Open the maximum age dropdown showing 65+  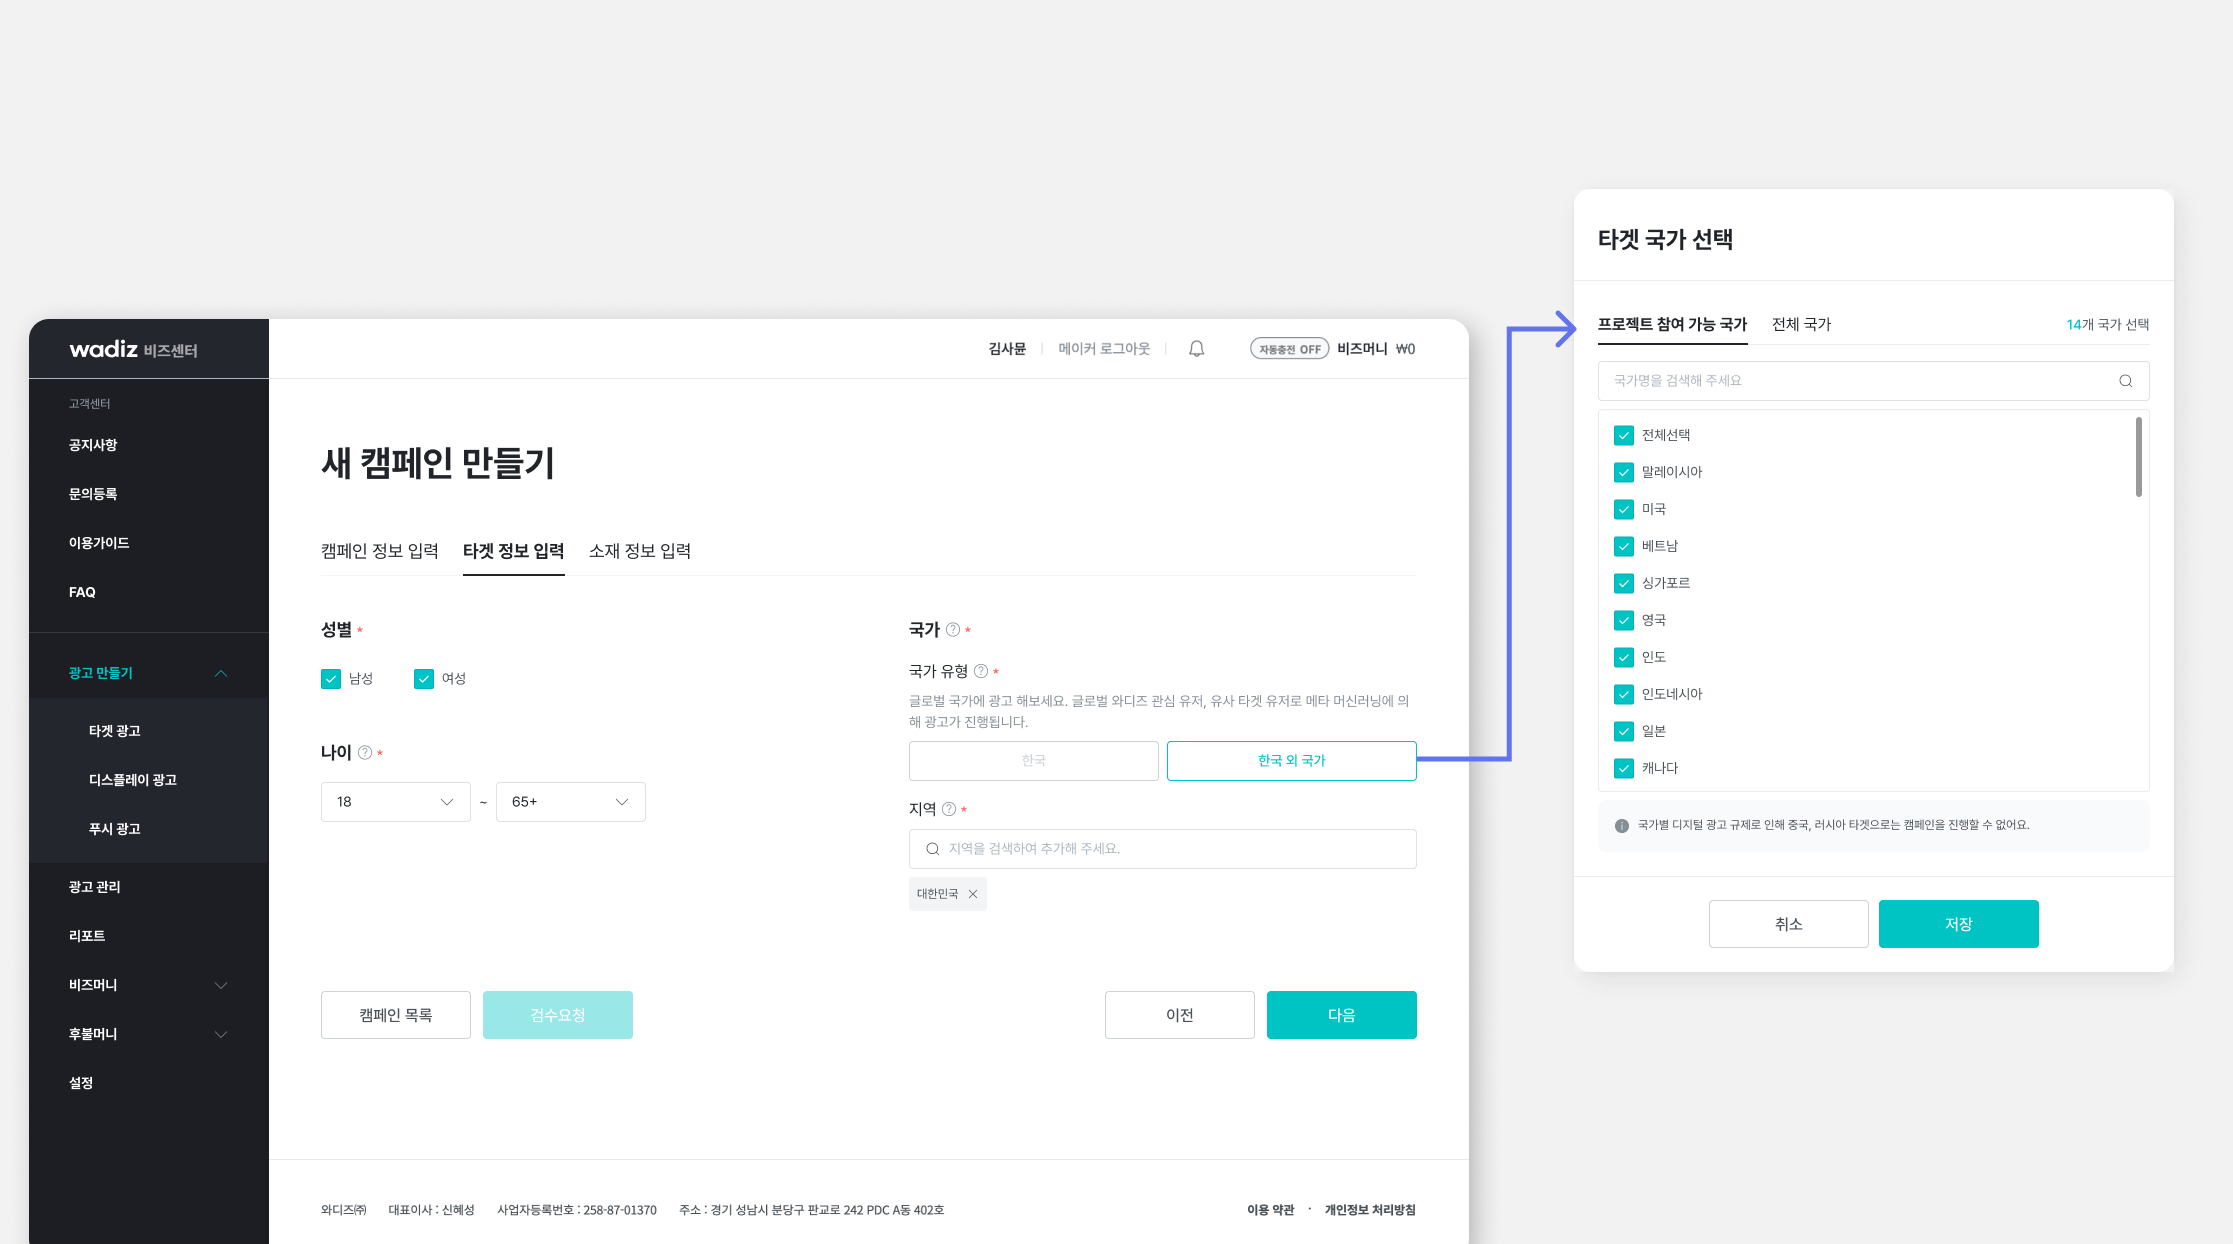570,802
